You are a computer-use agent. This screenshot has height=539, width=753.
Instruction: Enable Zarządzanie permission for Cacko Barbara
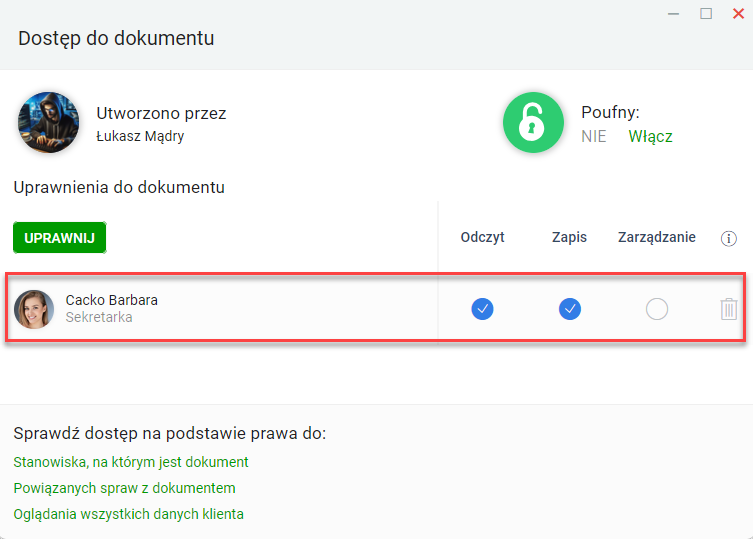coord(656,309)
